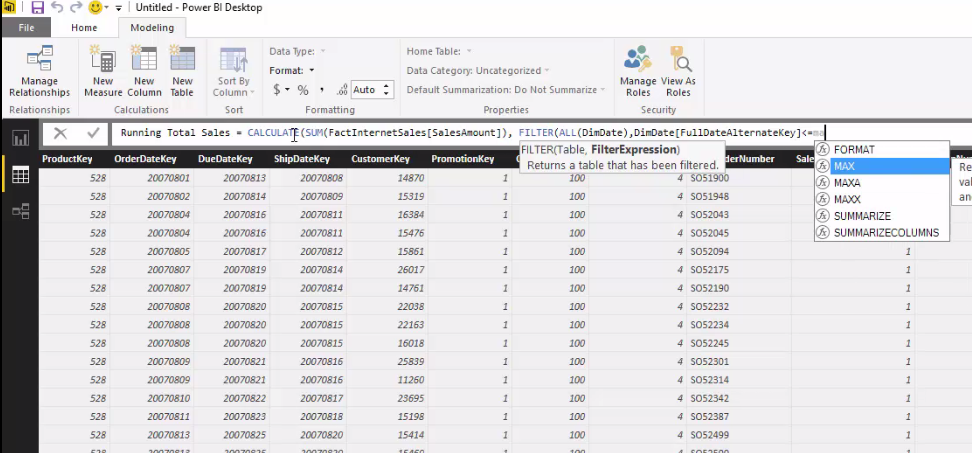Click cell SO52301

[709, 362]
